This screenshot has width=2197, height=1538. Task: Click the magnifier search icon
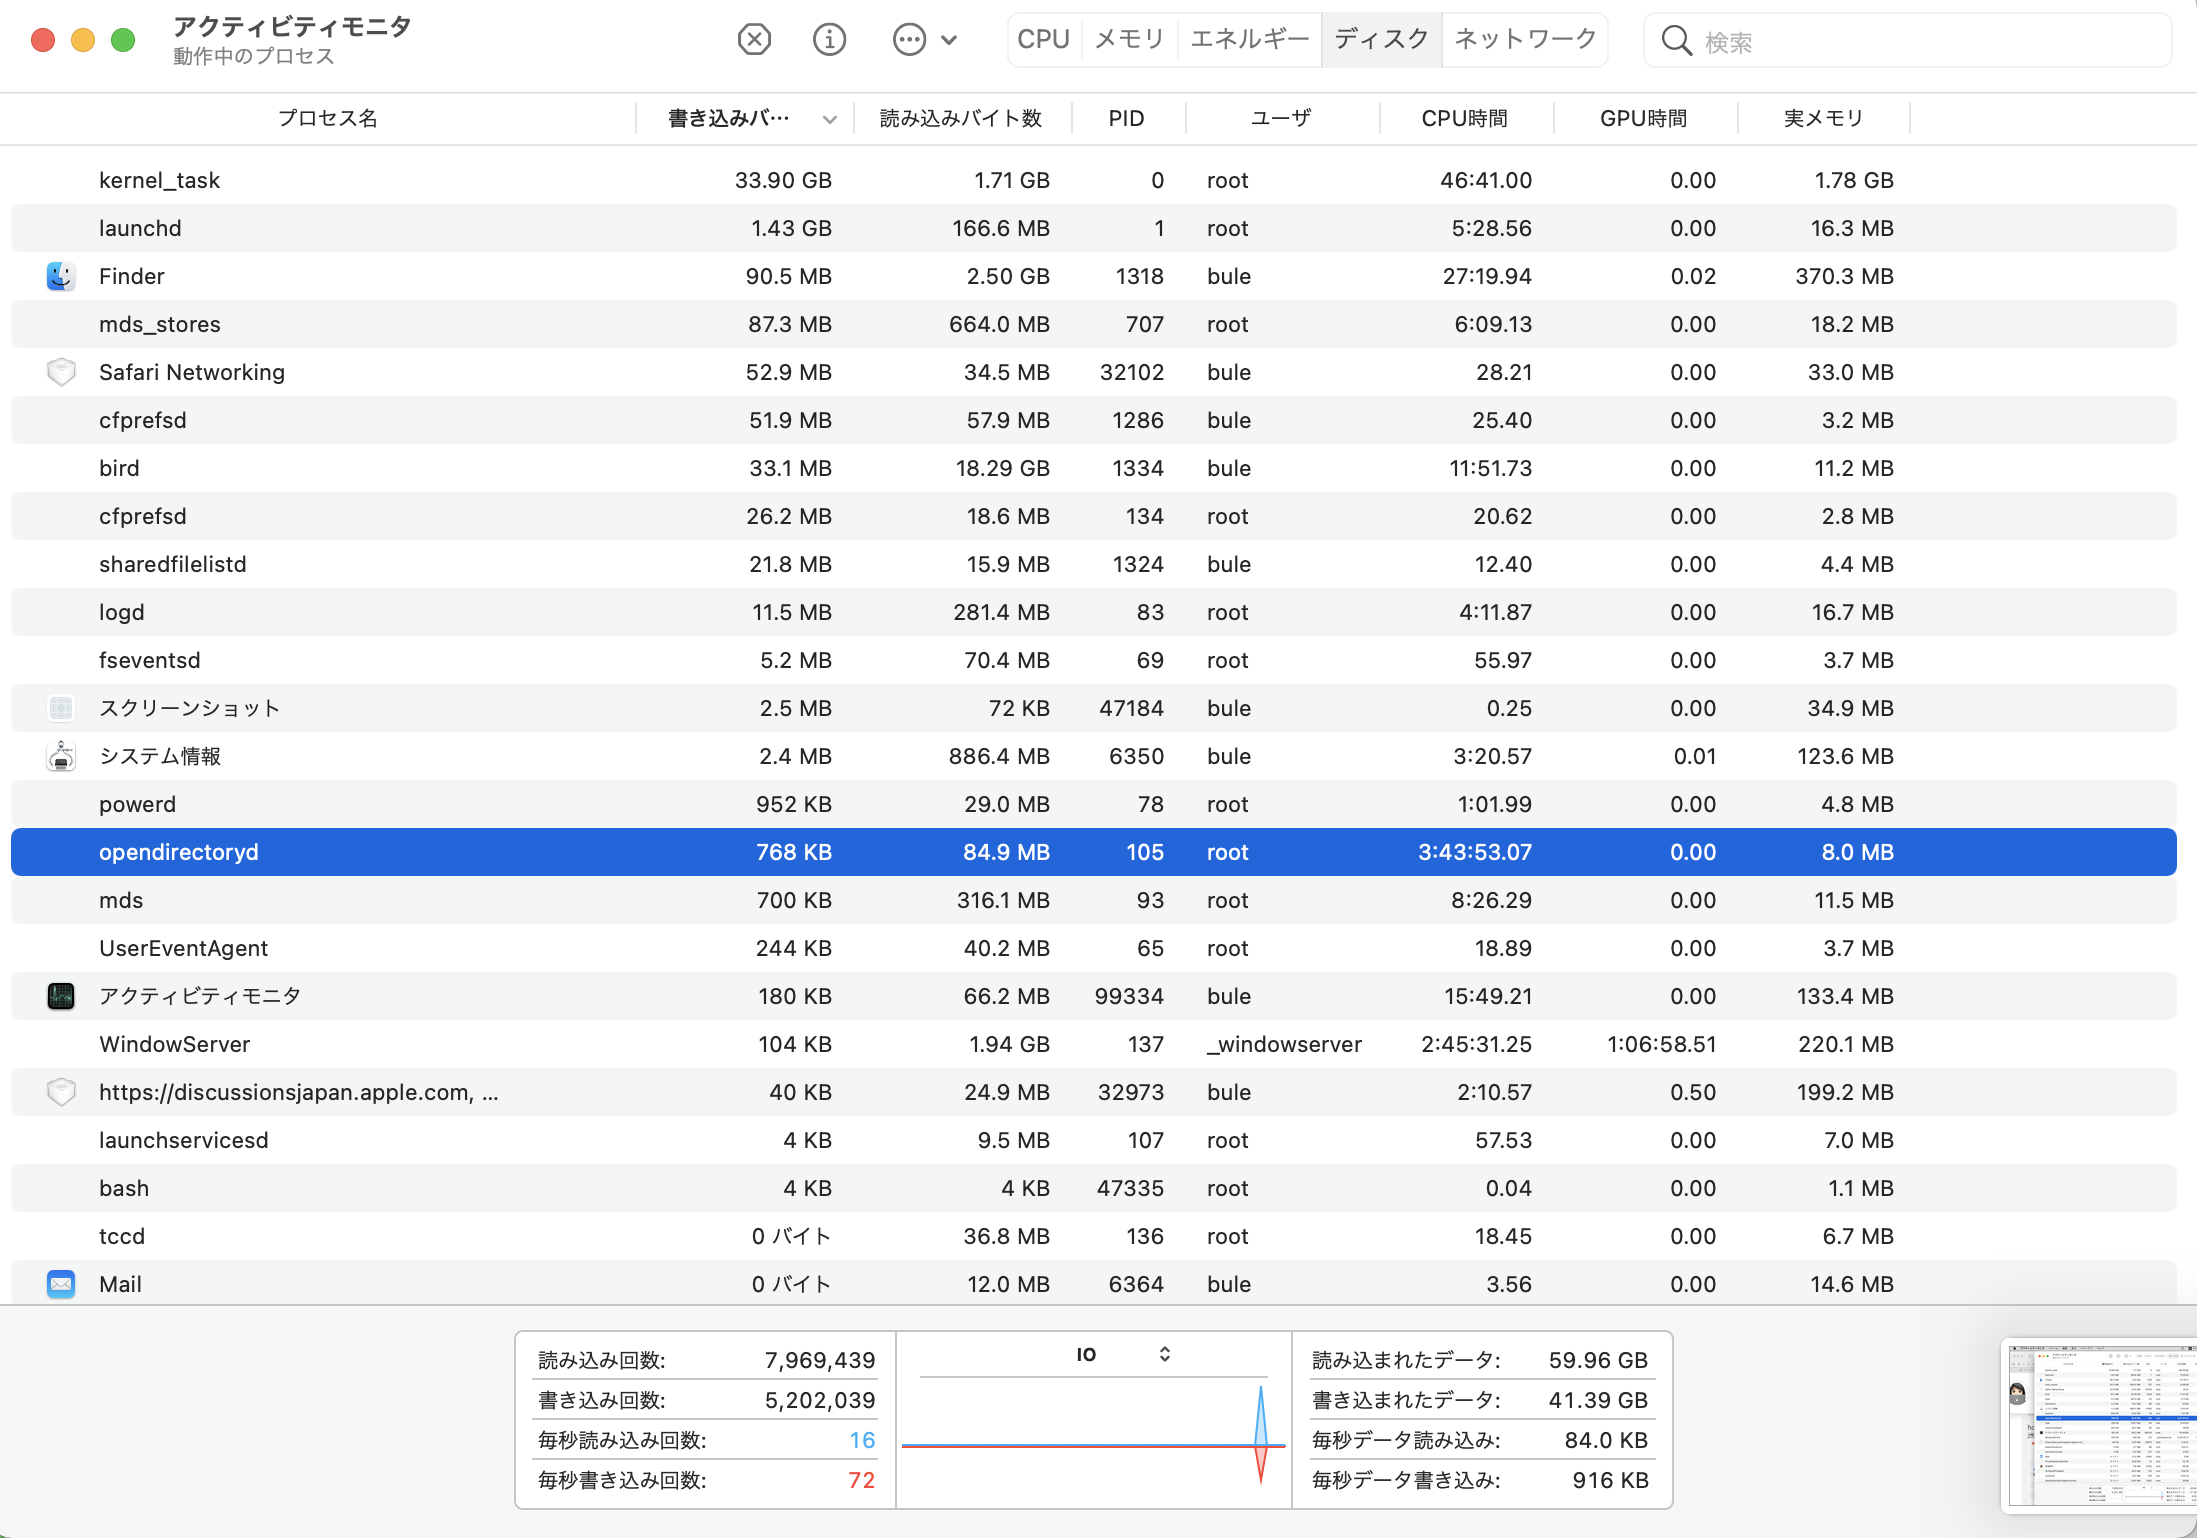point(1676,41)
